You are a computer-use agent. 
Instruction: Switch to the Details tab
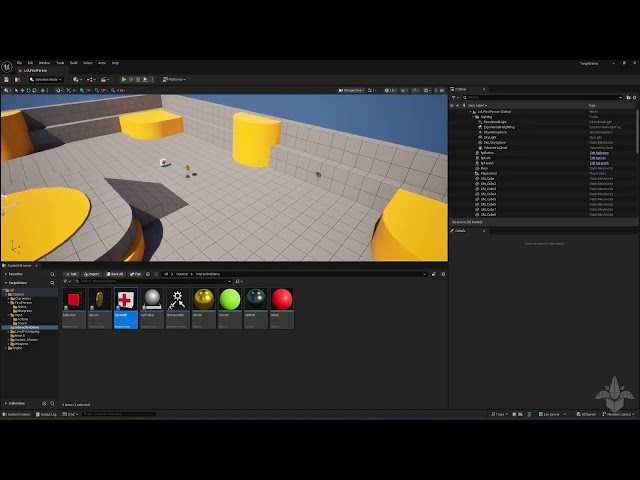click(x=460, y=231)
